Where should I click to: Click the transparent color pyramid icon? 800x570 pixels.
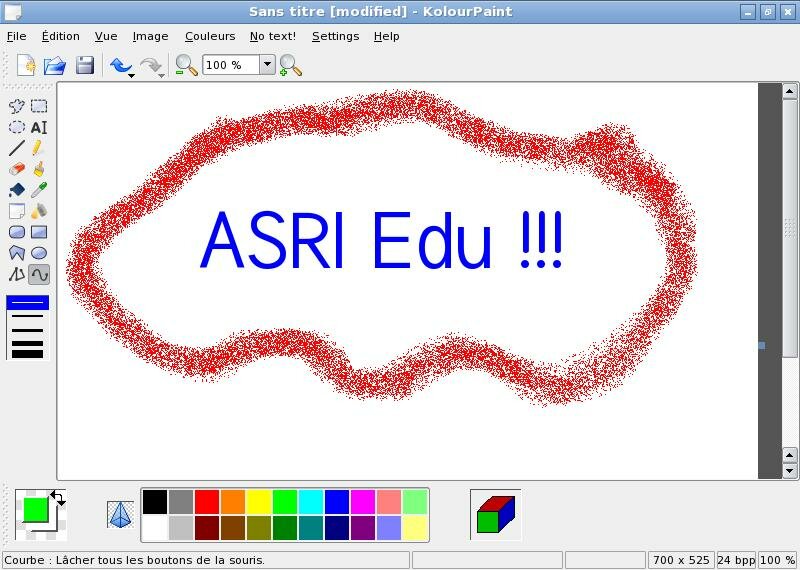click(x=120, y=514)
